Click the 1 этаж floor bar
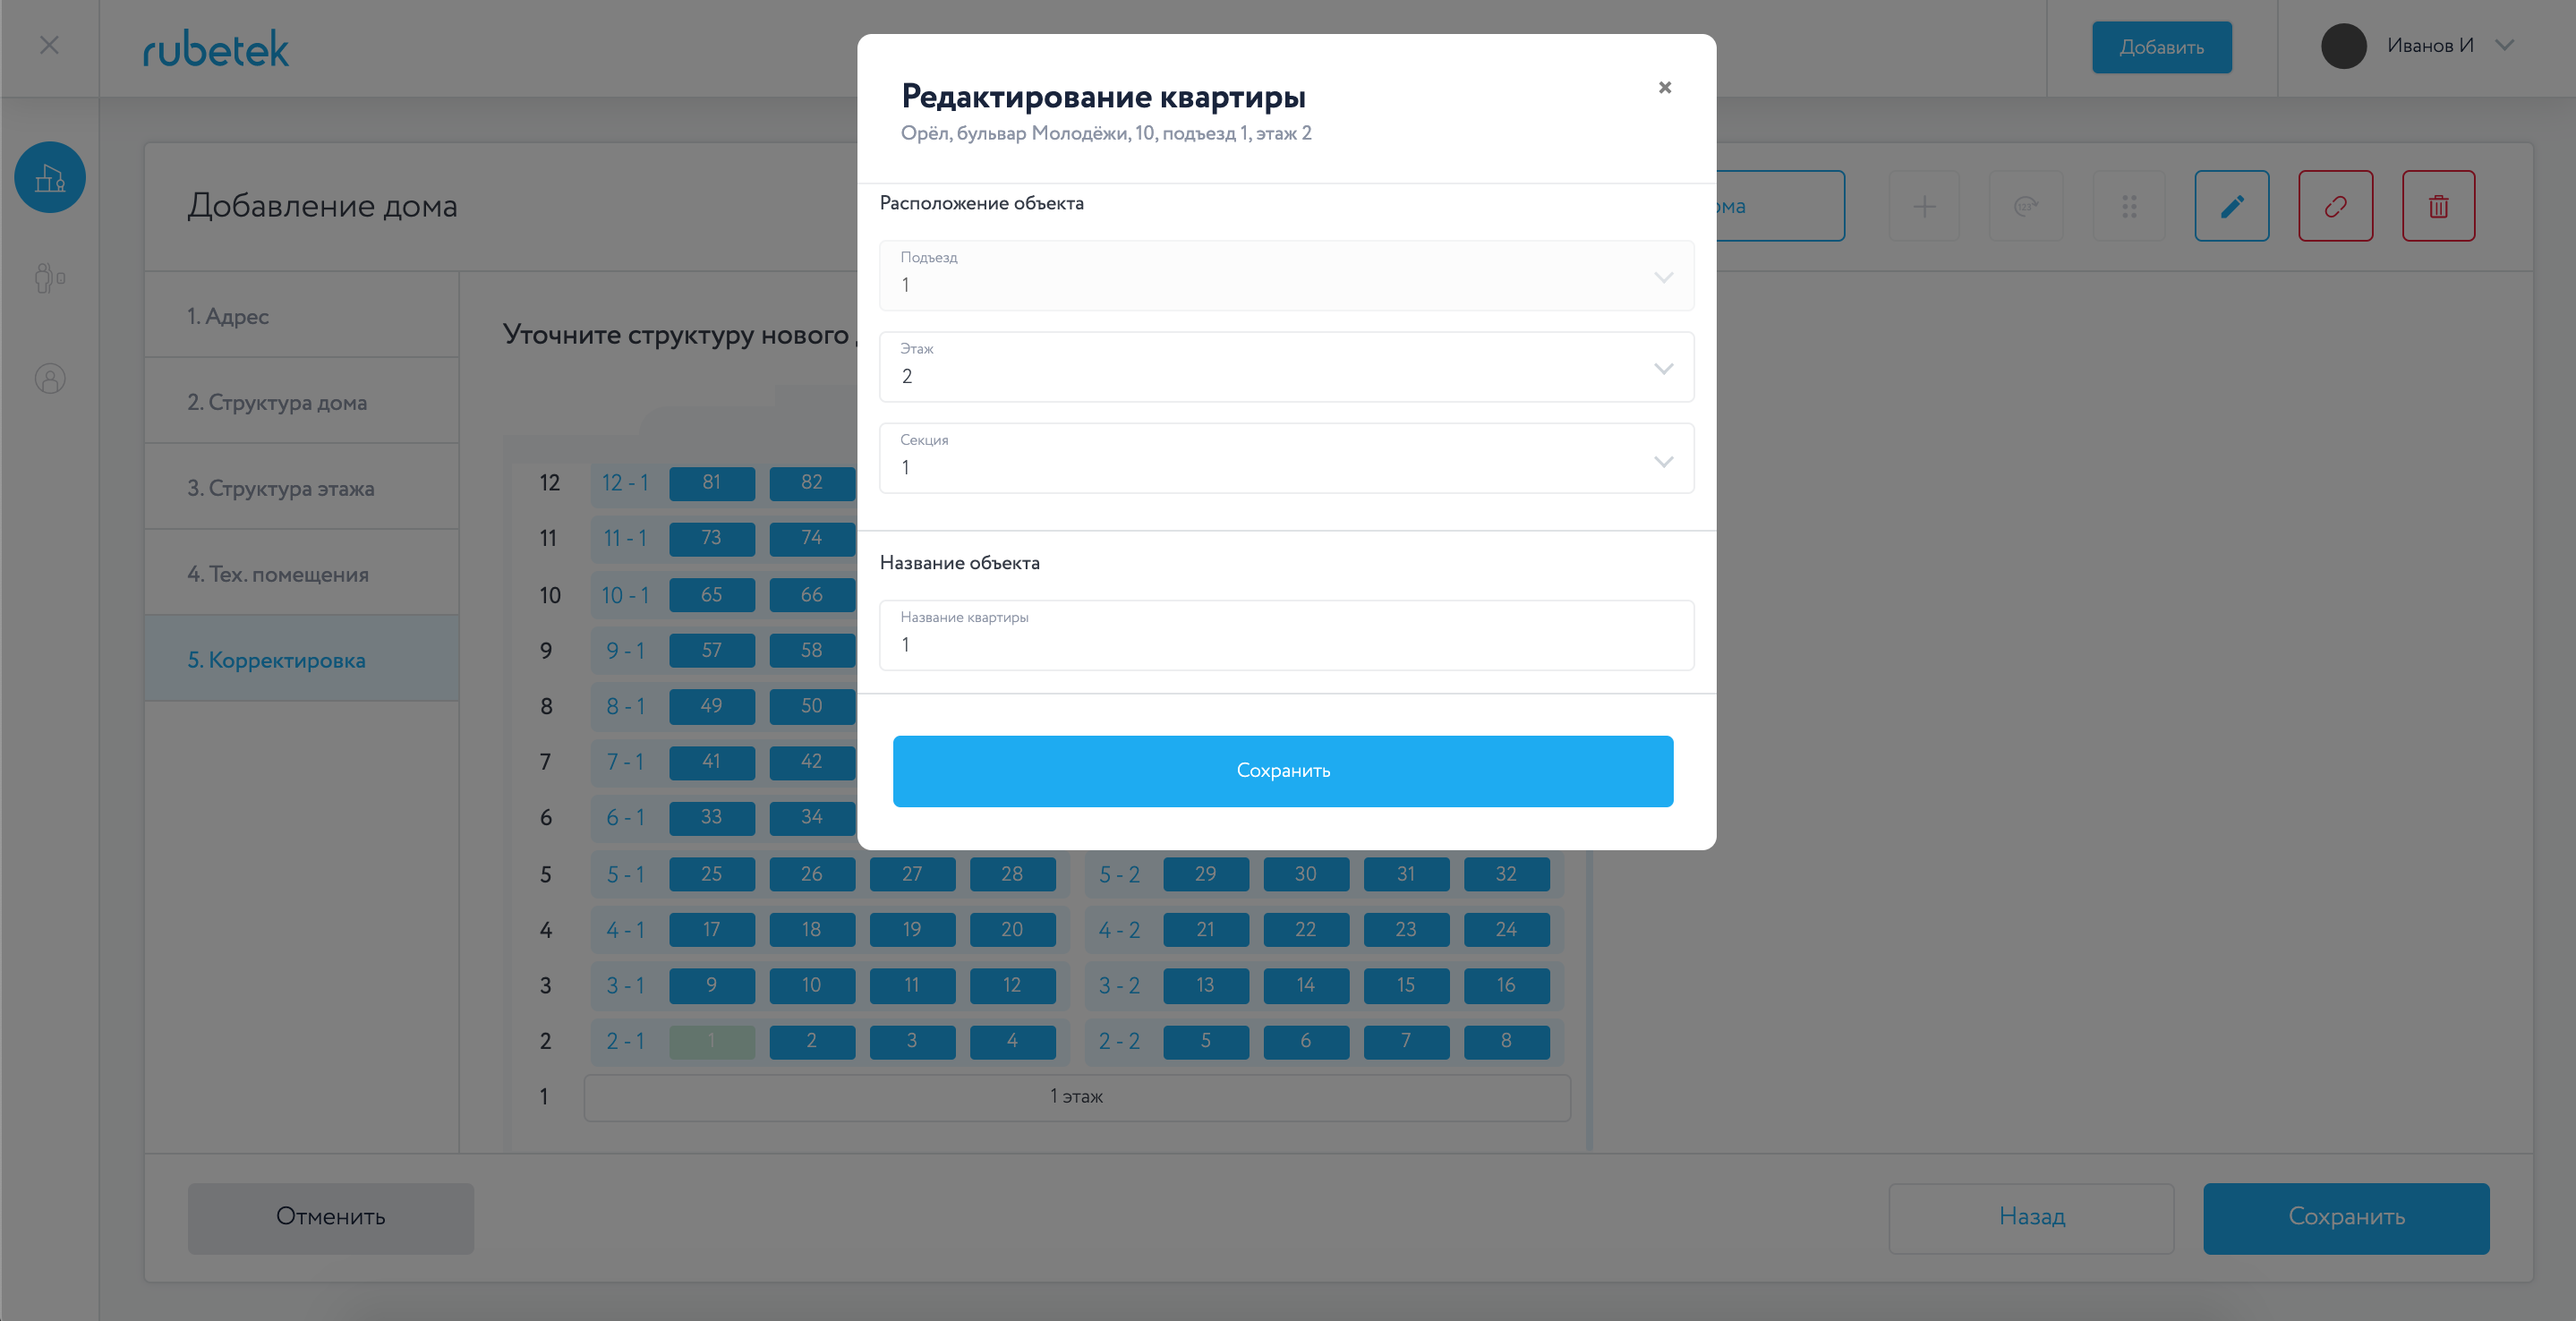 point(1077,1097)
